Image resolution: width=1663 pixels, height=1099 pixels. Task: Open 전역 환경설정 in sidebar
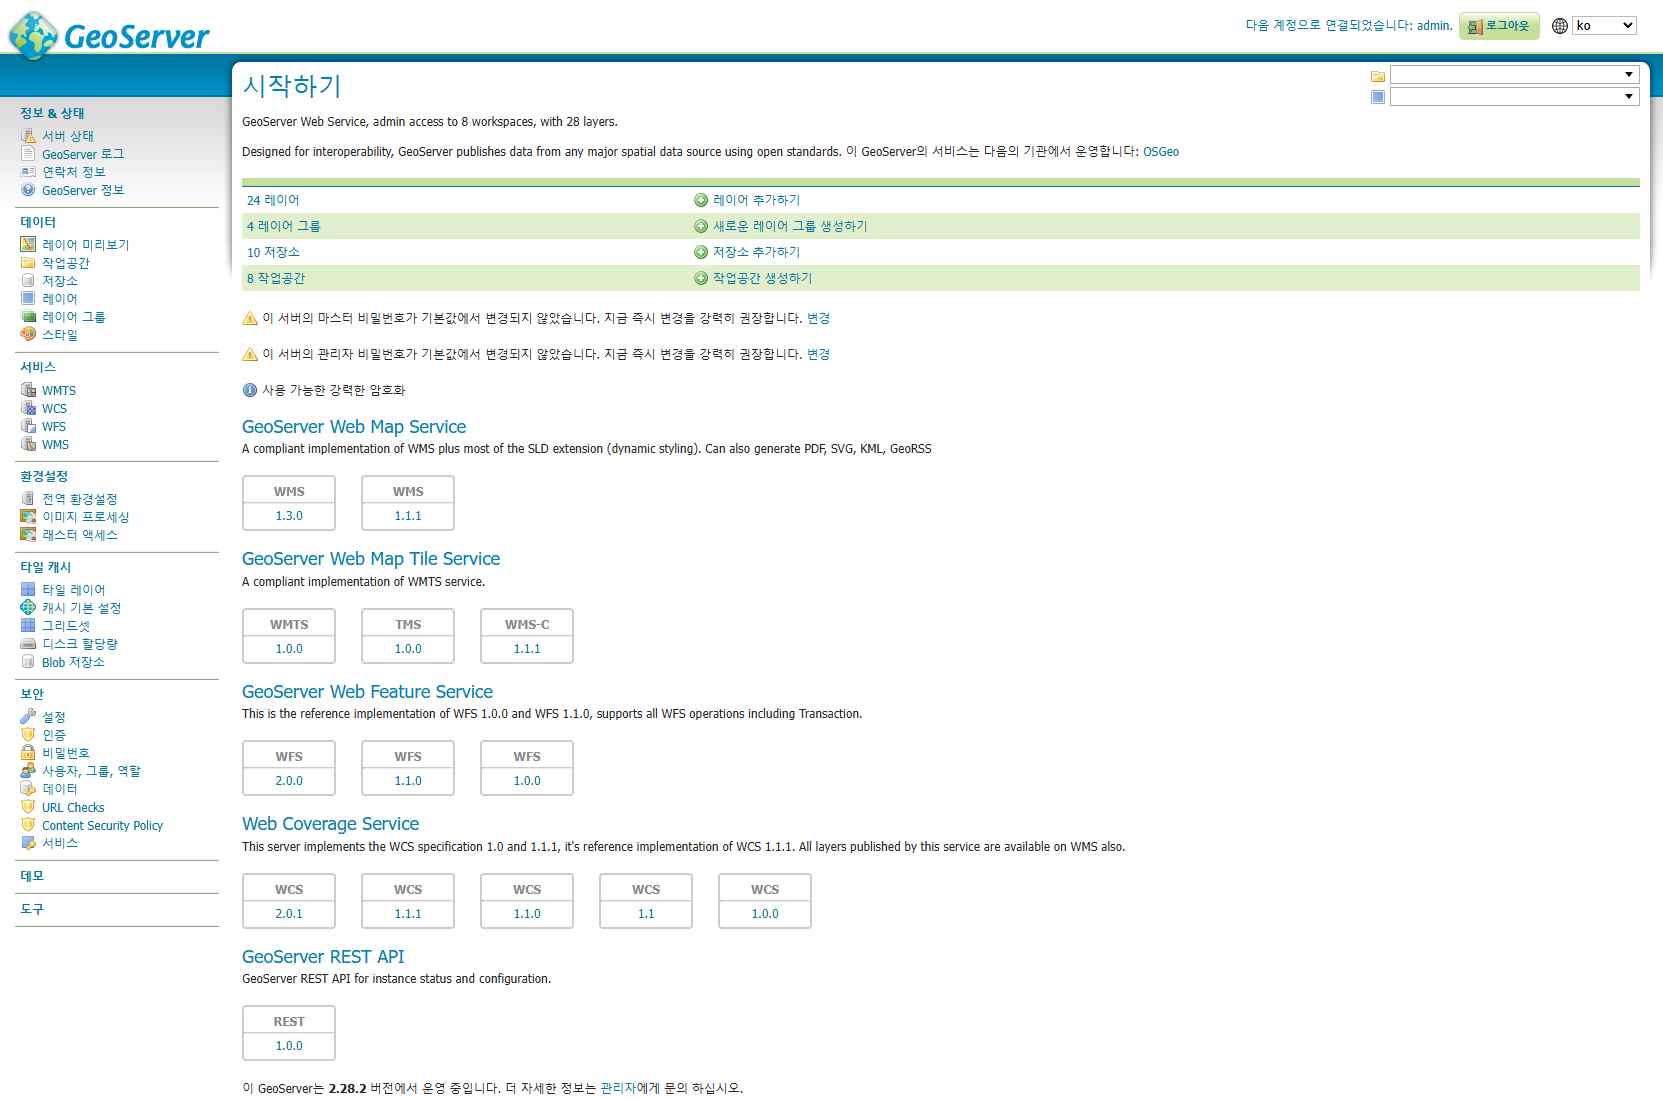click(80, 499)
